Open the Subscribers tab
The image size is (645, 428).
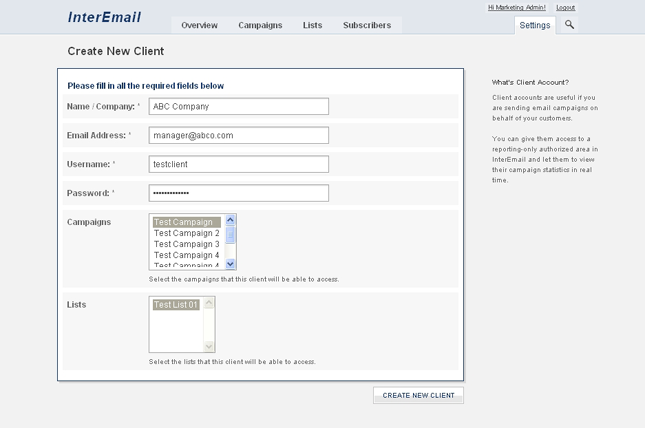pos(367,25)
